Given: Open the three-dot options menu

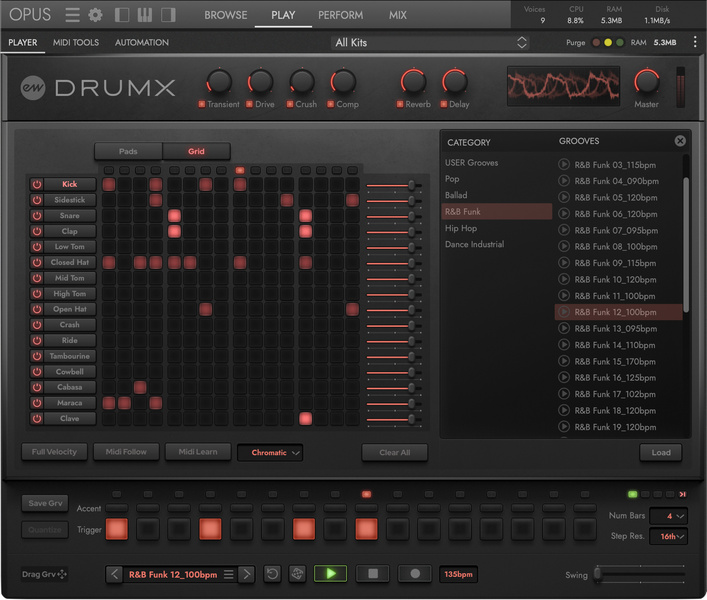Looking at the screenshot, I should [x=695, y=42].
